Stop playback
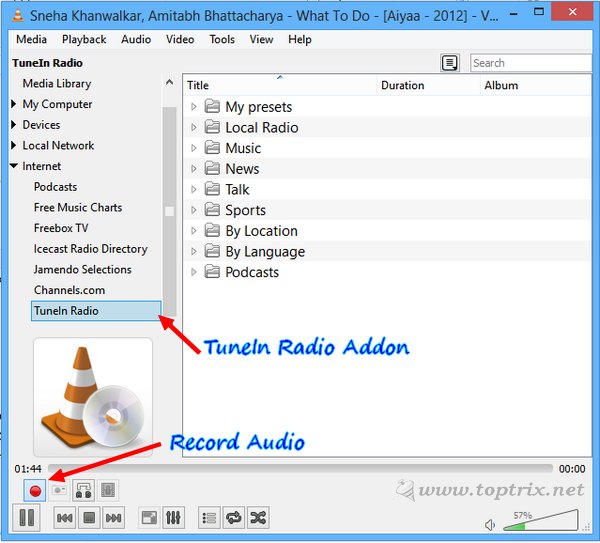Image resolution: width=600 pixels, height=543 pixels. 89,518
